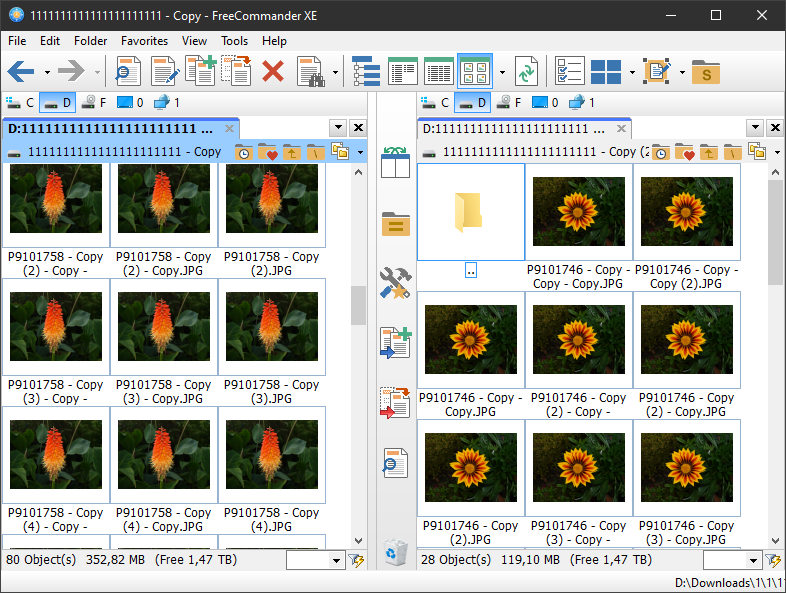Open history in left panel address bar
The image size is (786, 593).
pyautogui.click(x=244, y=152)
